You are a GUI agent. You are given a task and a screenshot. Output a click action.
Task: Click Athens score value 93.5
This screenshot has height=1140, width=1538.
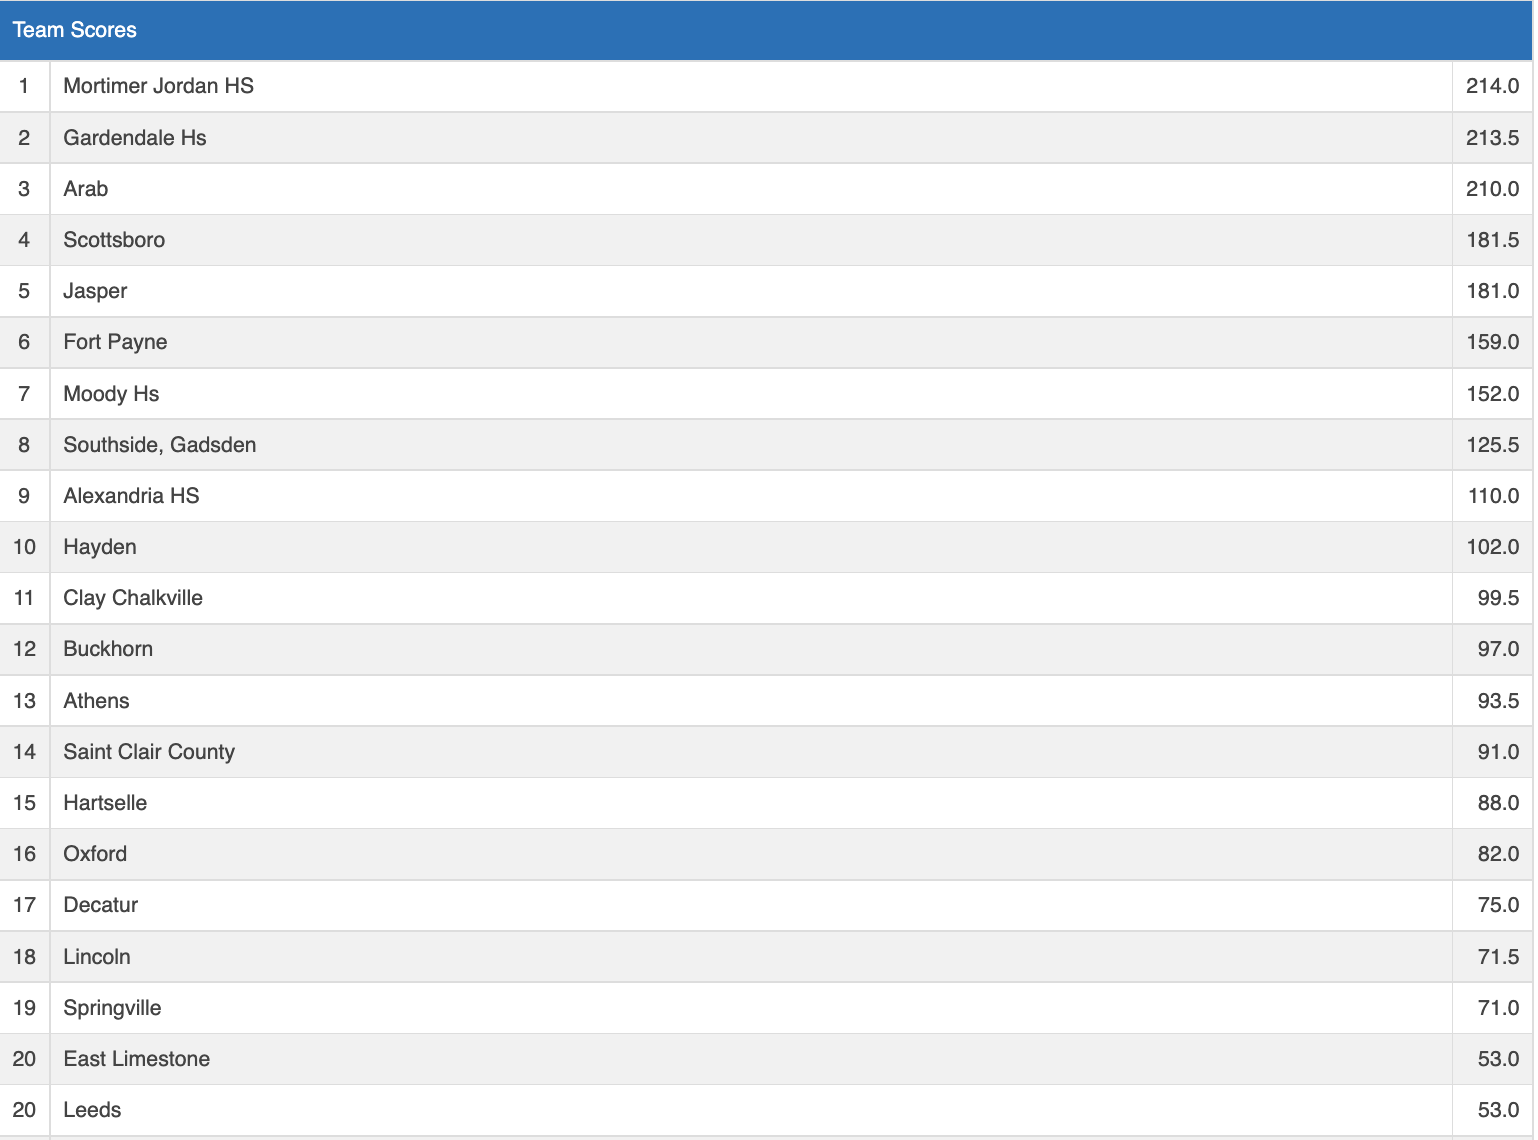click(x=1498, y=701)
